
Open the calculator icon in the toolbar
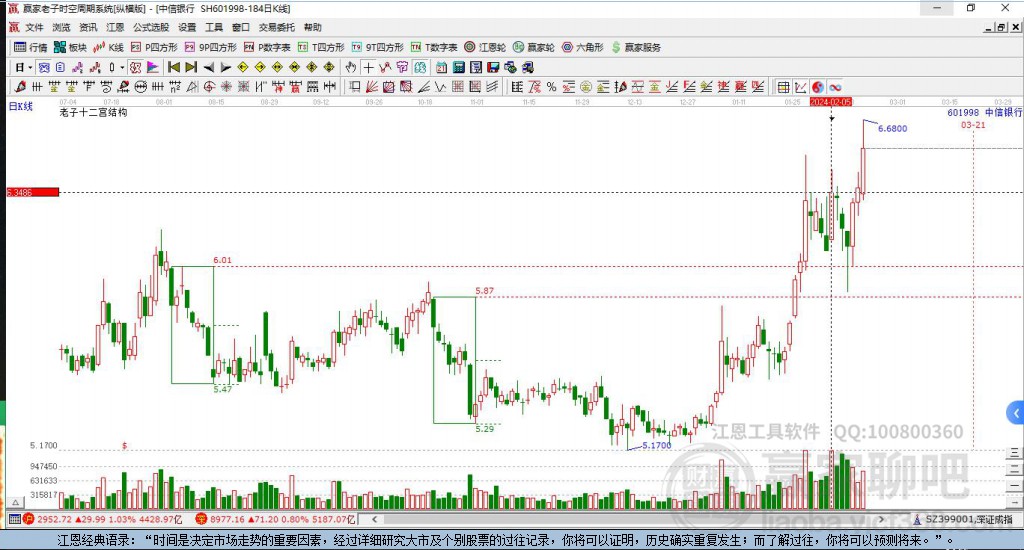pos(458,67)
